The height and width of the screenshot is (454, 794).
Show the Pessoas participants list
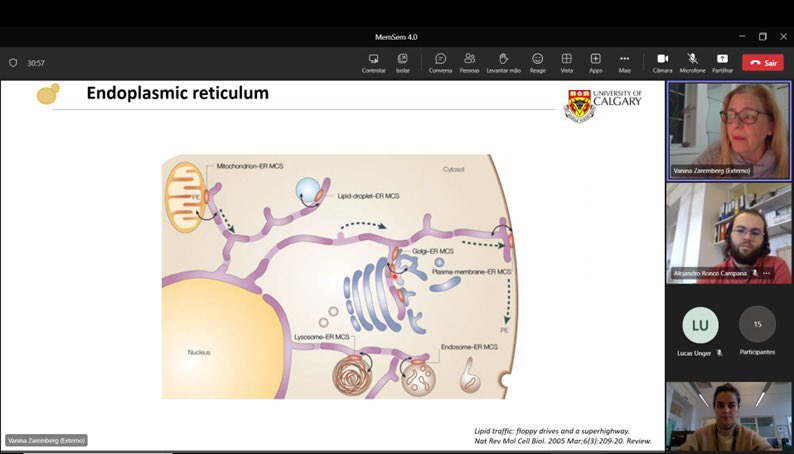469,63
